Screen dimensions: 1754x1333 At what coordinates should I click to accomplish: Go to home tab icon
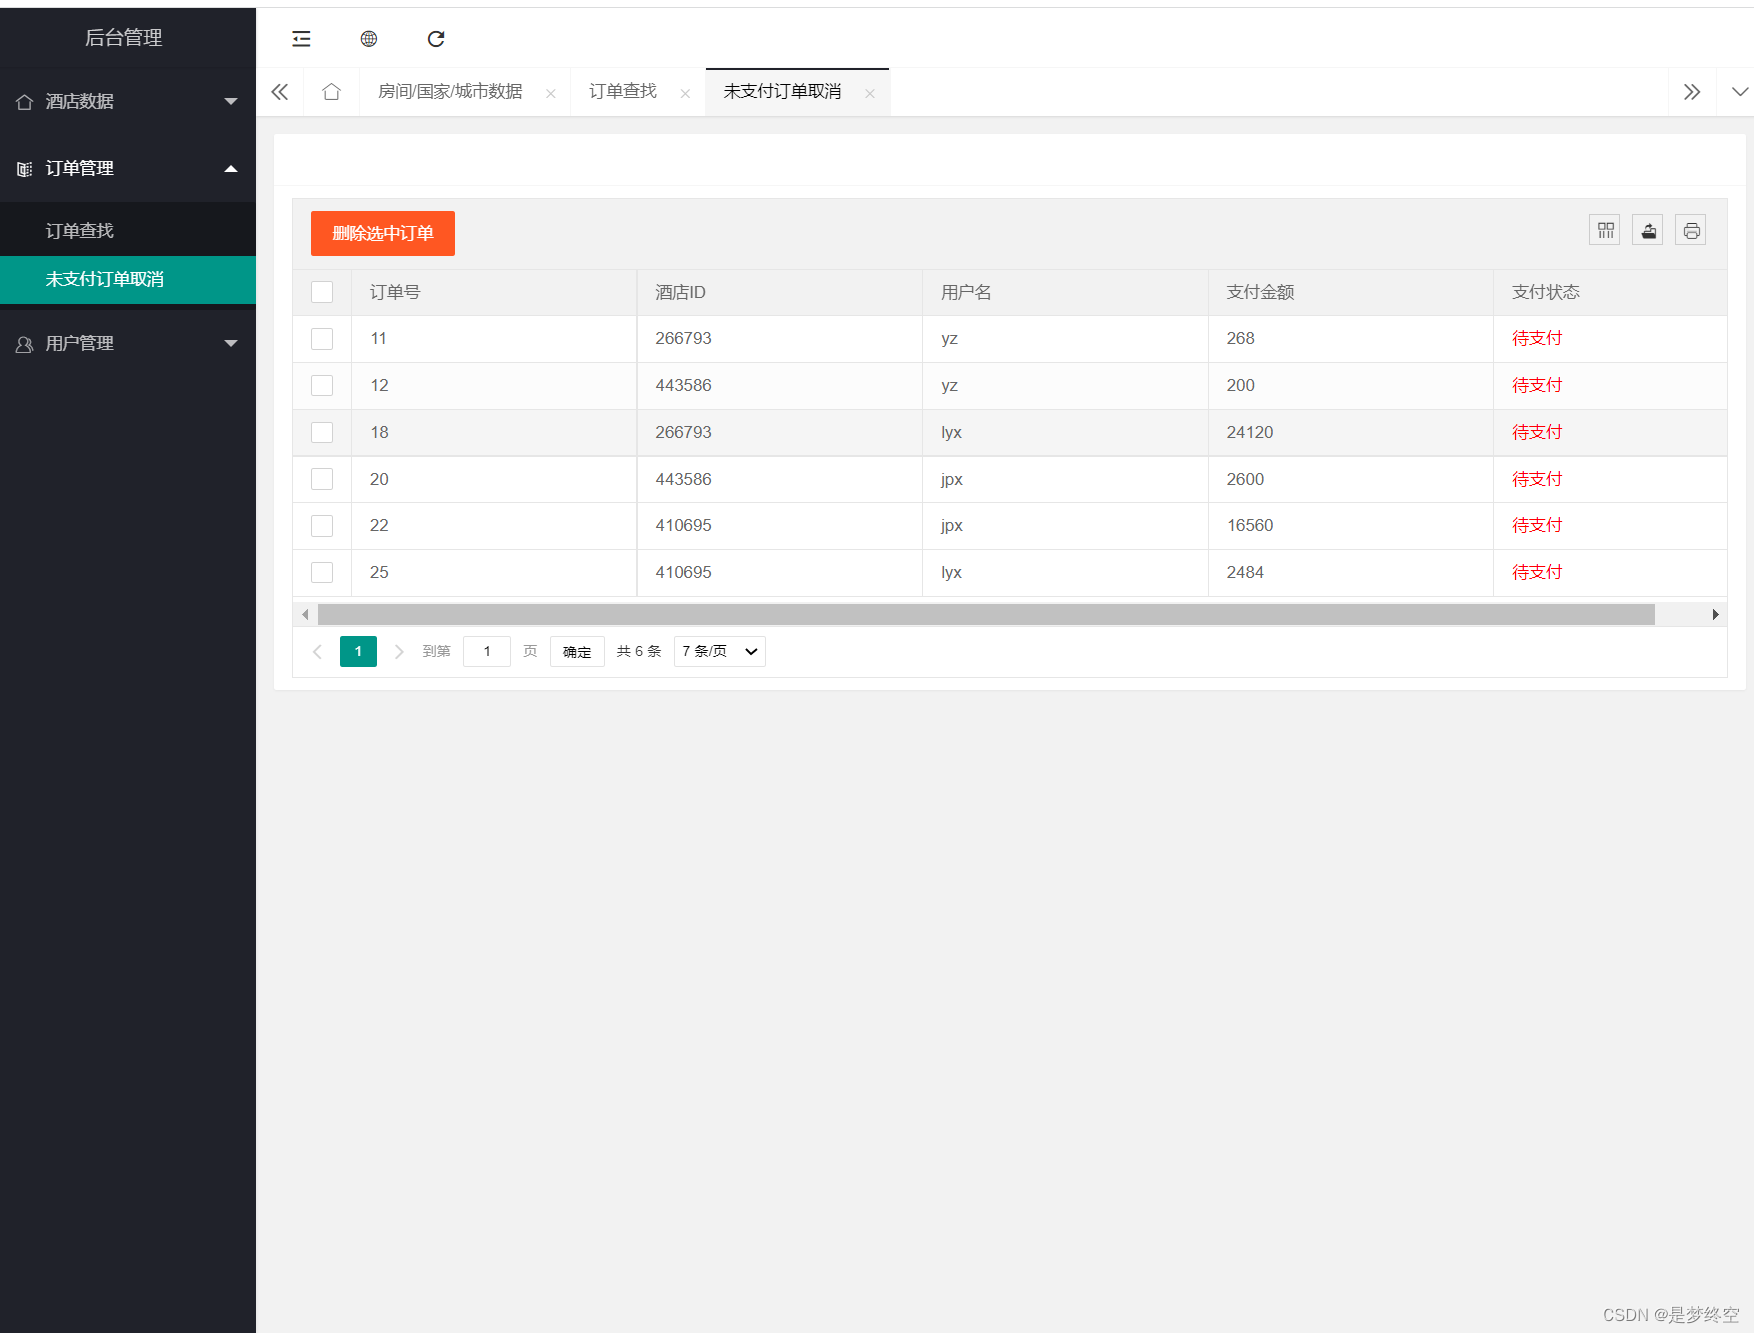(332, 92)
